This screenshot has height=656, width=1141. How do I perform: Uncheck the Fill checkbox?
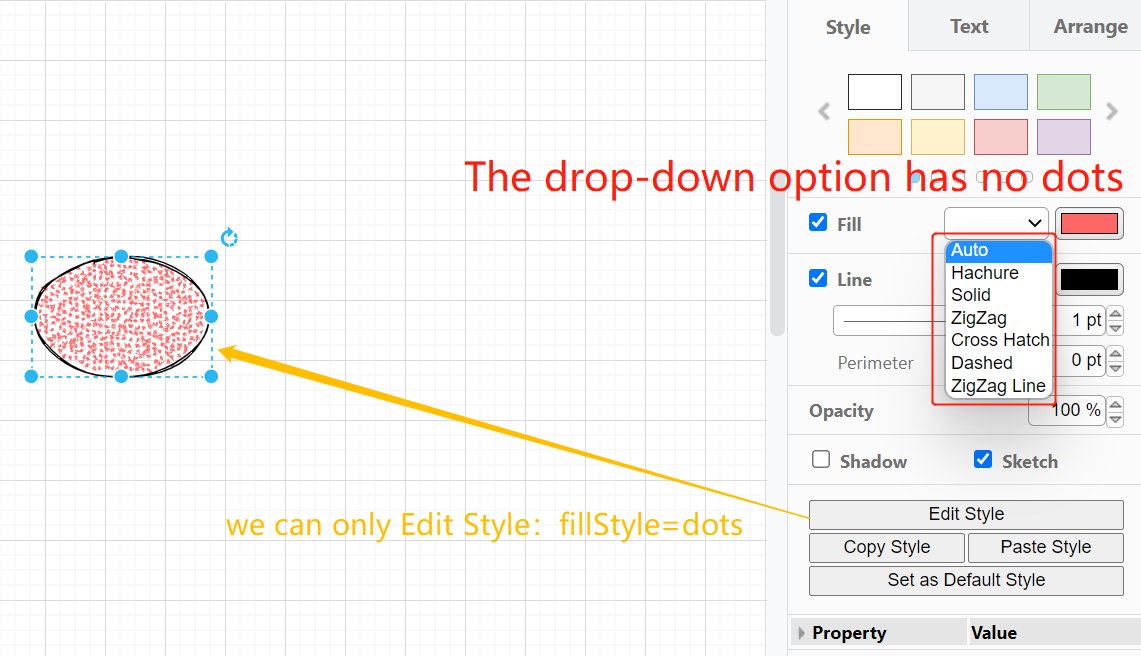(818, 222)
